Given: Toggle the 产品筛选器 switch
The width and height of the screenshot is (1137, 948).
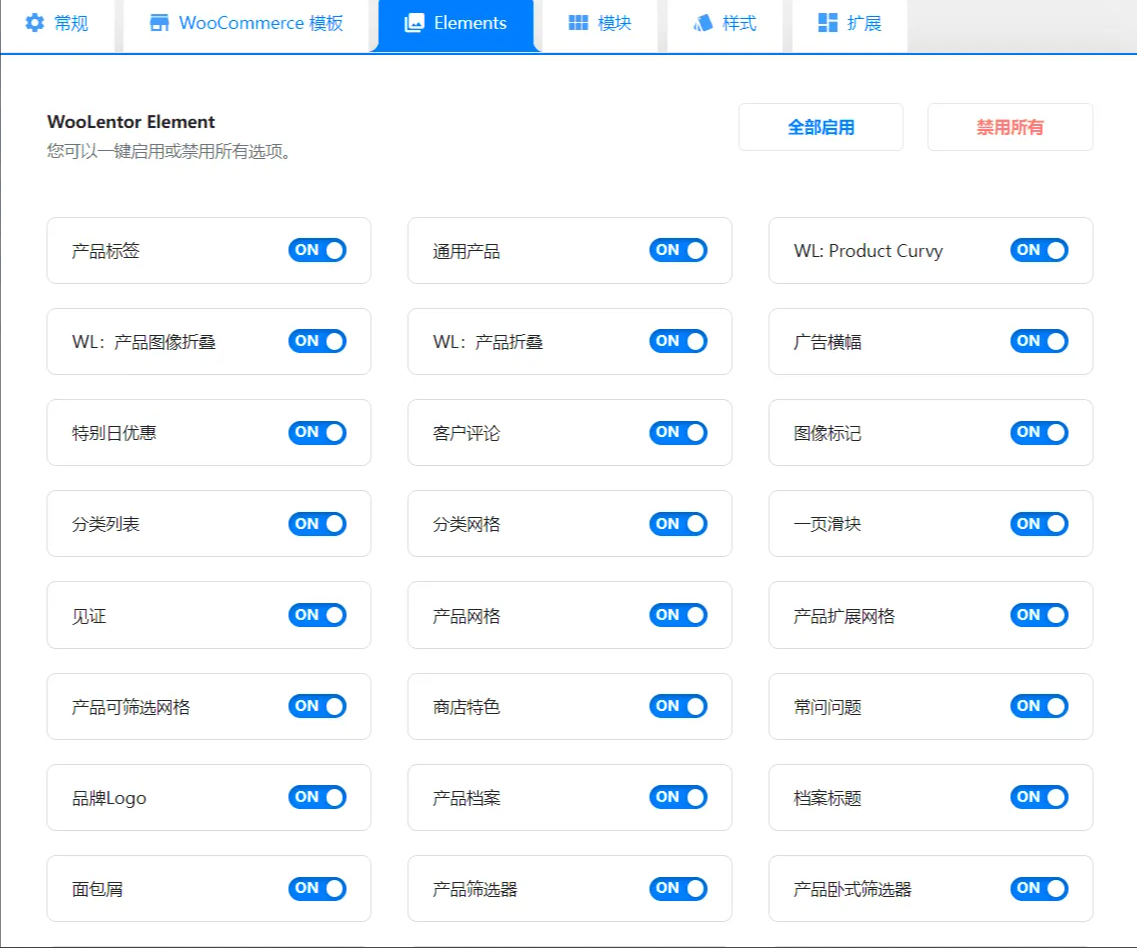Looking at the screenshot, I should [678, 889].
